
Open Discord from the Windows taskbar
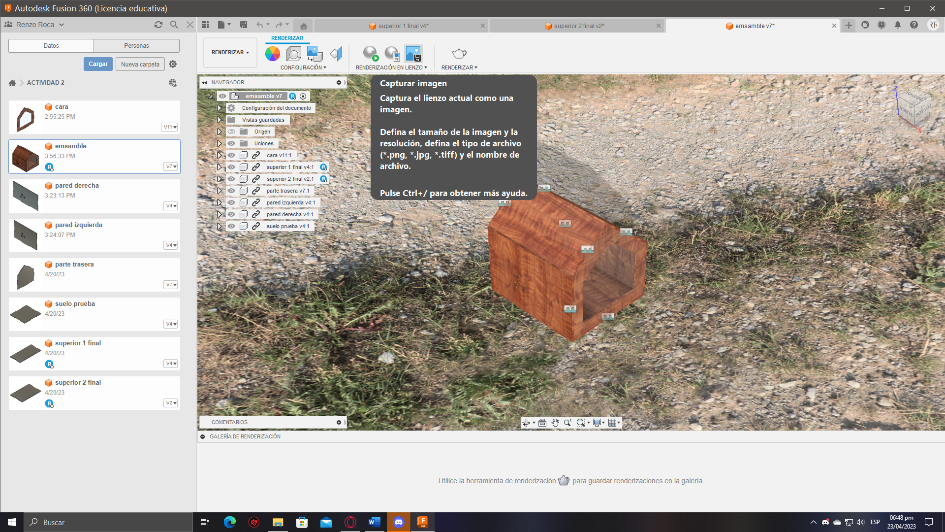[398, 522]
